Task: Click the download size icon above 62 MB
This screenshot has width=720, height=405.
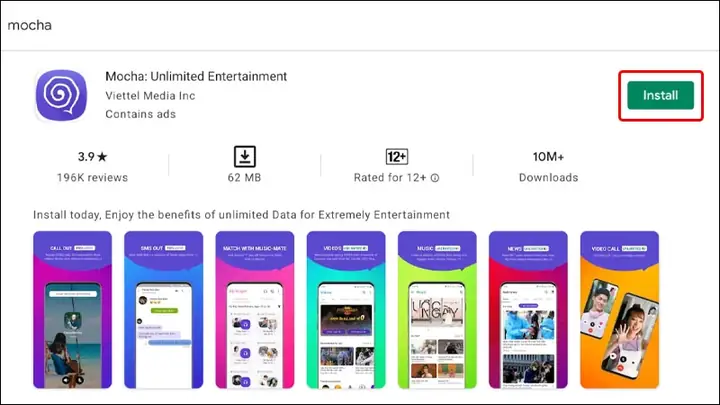Action: 245,157
